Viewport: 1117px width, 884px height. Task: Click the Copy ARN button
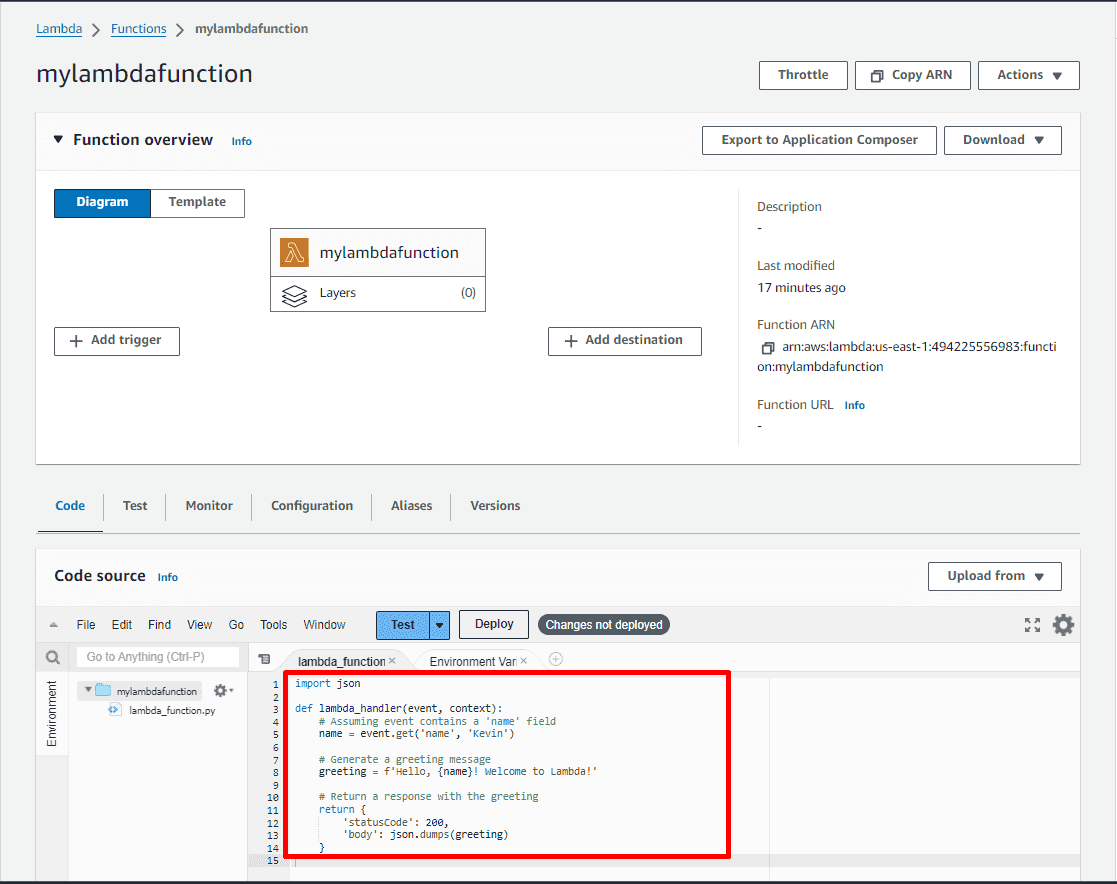[913, 75]
